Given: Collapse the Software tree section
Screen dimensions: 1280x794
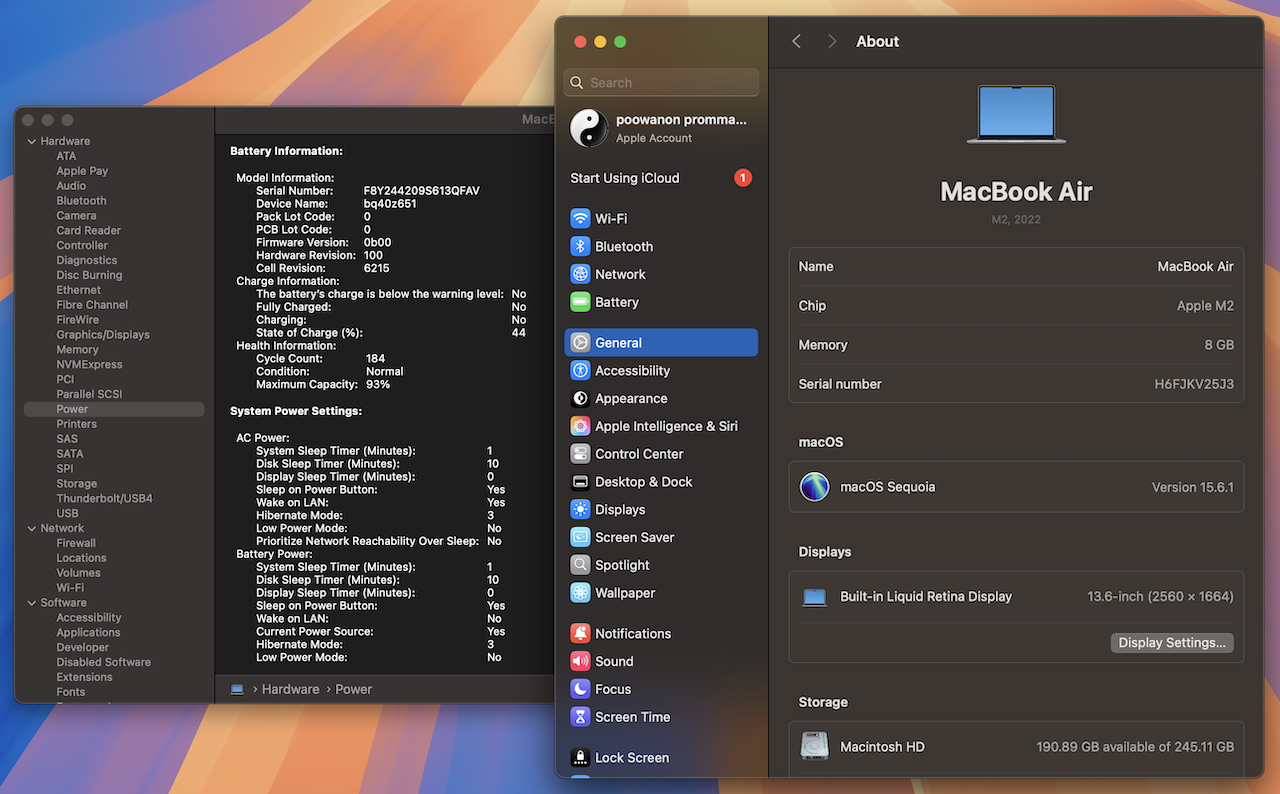Looking at the screenshot, I should (x=31, y=603).
